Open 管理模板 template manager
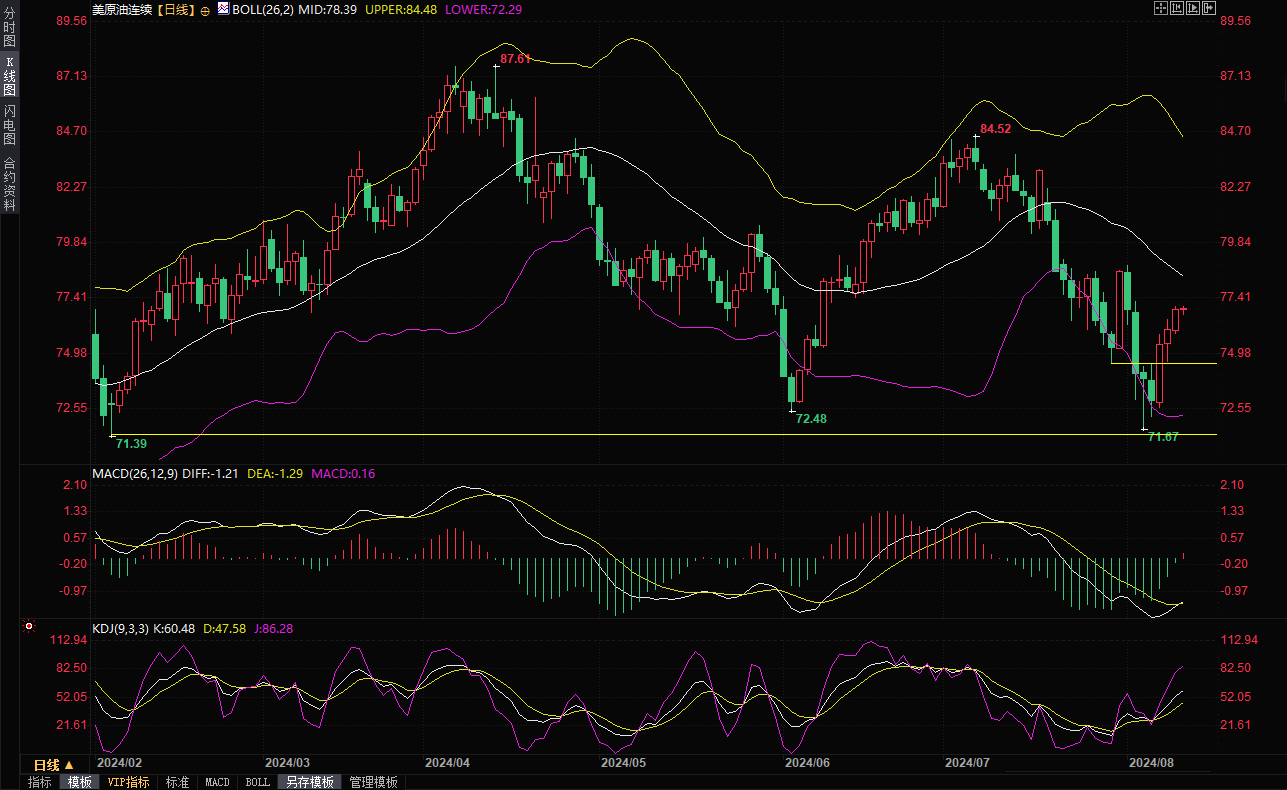Screen dimensions: 1287x790 373,782
